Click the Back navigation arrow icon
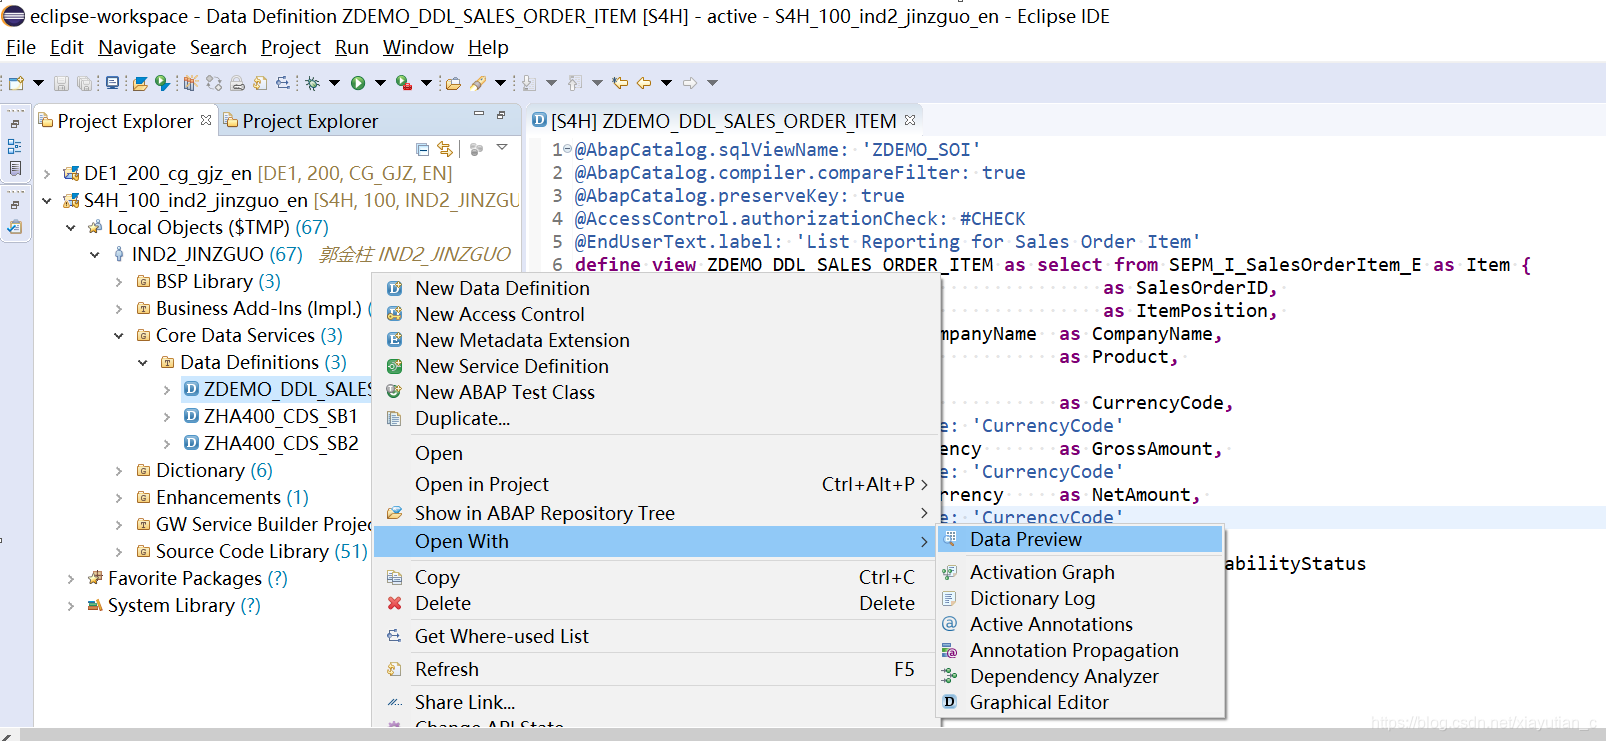Image resolution: width=1606 pixels, height=741 pixels. 644,83
